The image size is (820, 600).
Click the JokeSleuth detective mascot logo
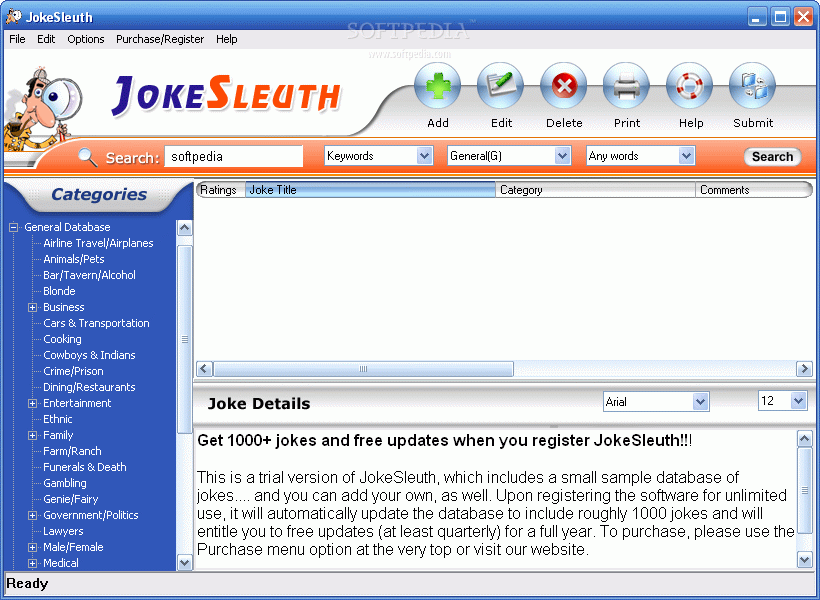tap(42, 109)
